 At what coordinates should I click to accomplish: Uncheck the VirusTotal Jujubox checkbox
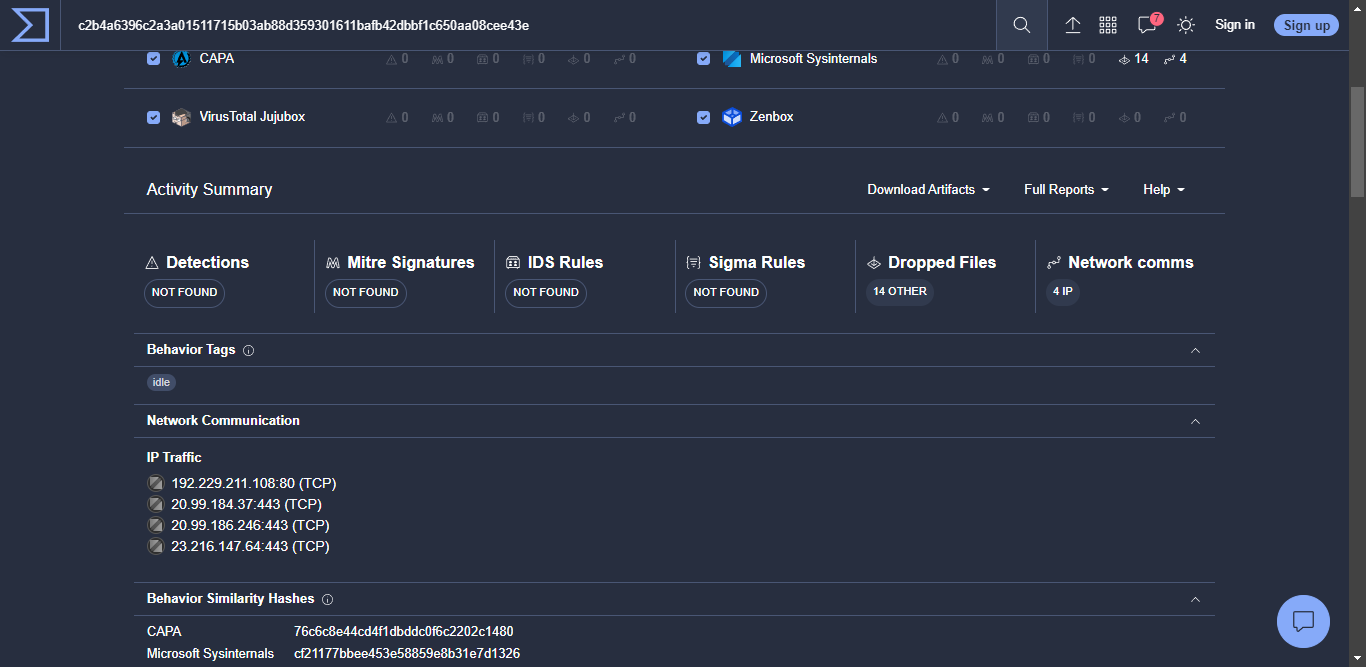[x=153, y=117]
